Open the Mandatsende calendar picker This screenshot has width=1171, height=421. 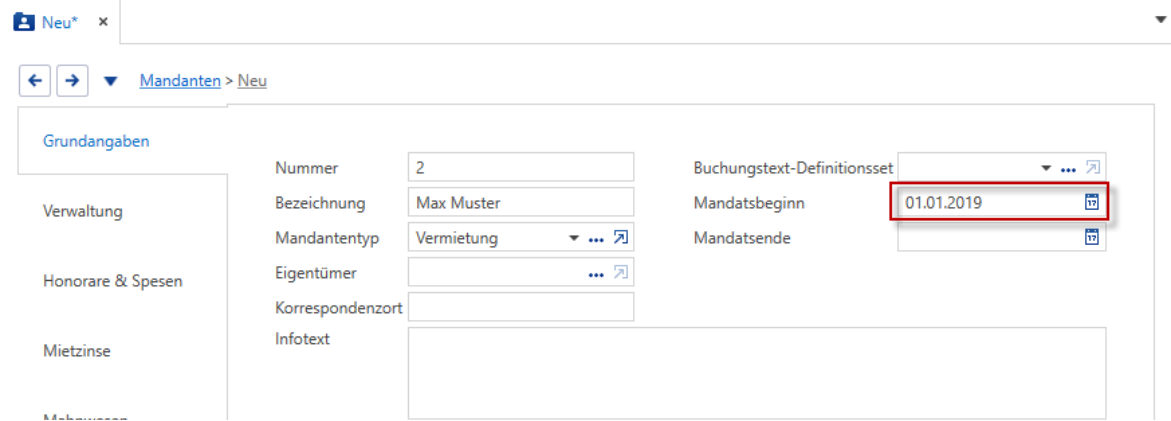click(x=1091, y=237)
